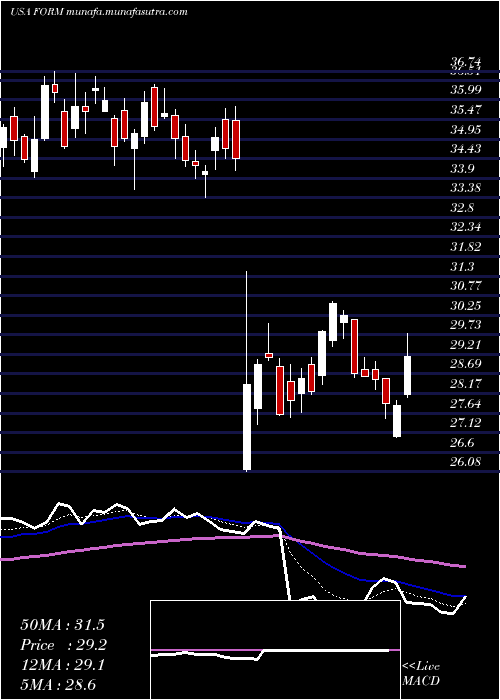The image size is (500, 700).
Task: Select the 31.82 price axis label
Action: (x=466, y=247)
